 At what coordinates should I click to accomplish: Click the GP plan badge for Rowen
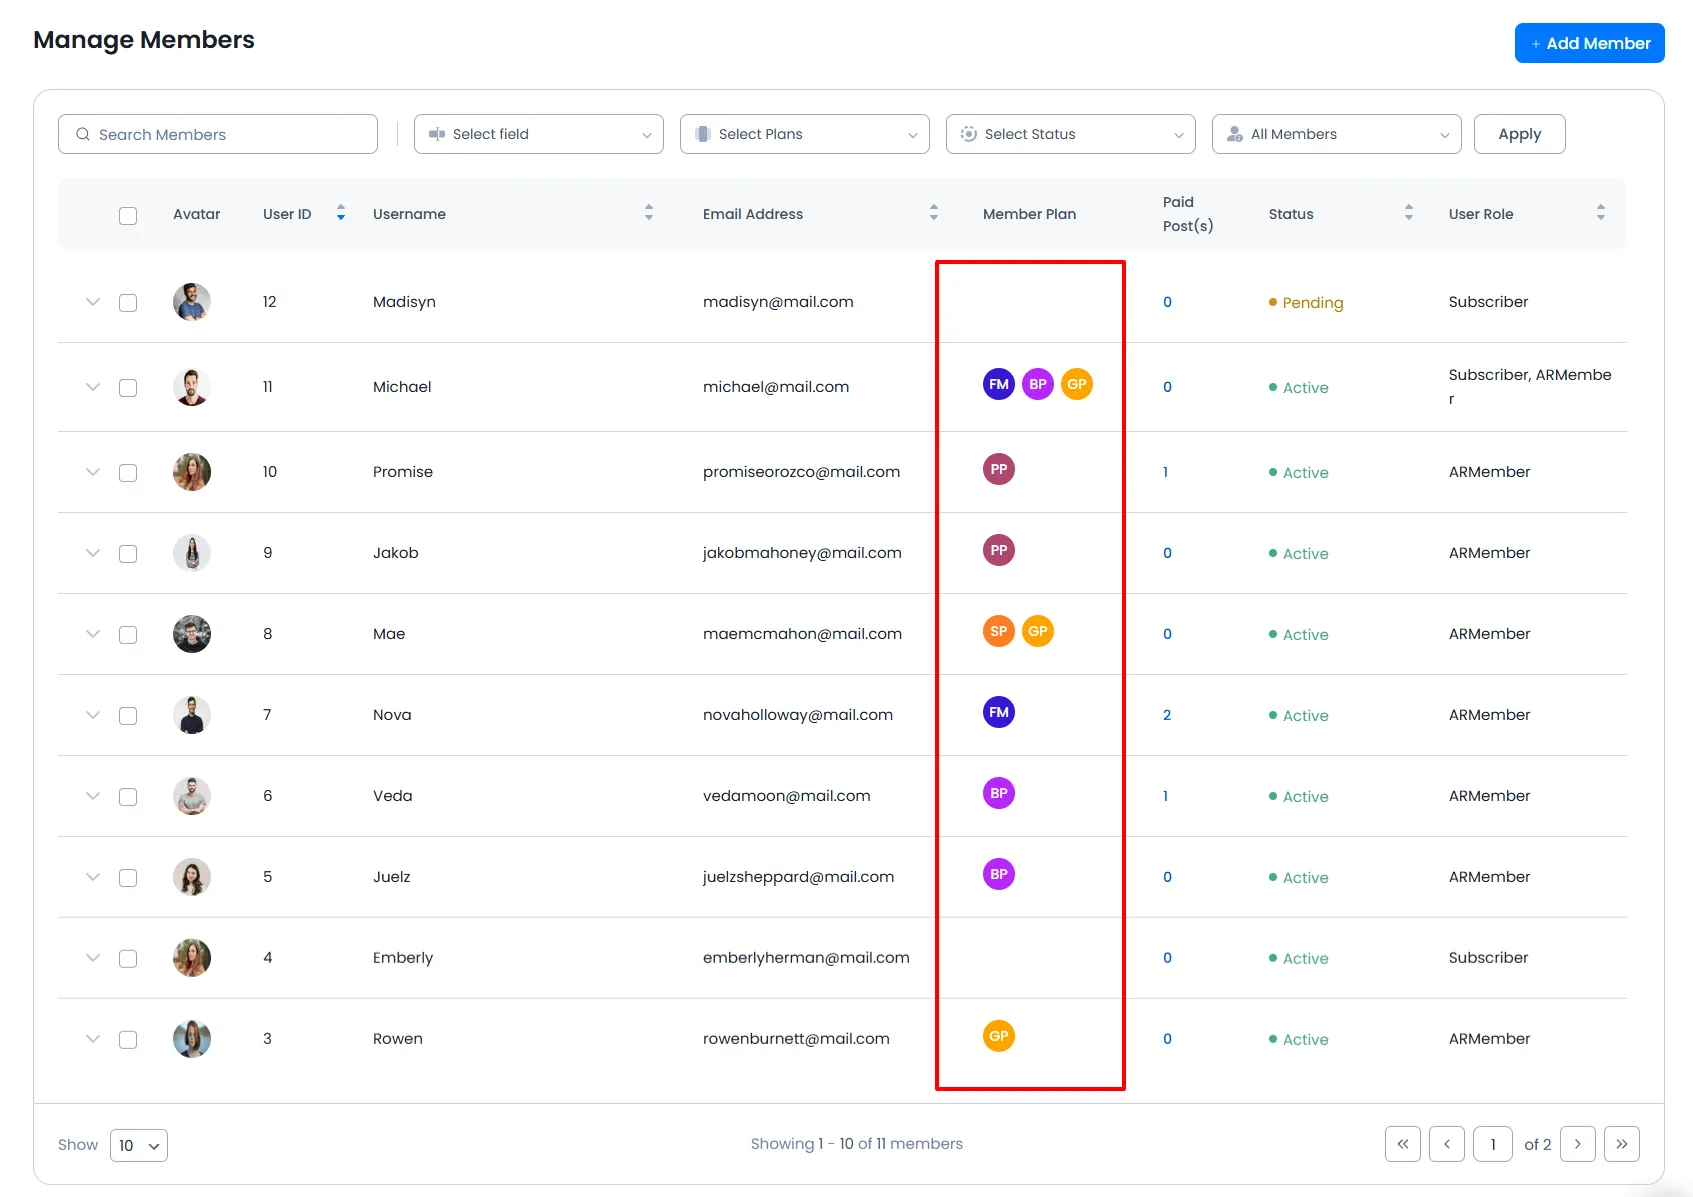tap(998, 1036)
